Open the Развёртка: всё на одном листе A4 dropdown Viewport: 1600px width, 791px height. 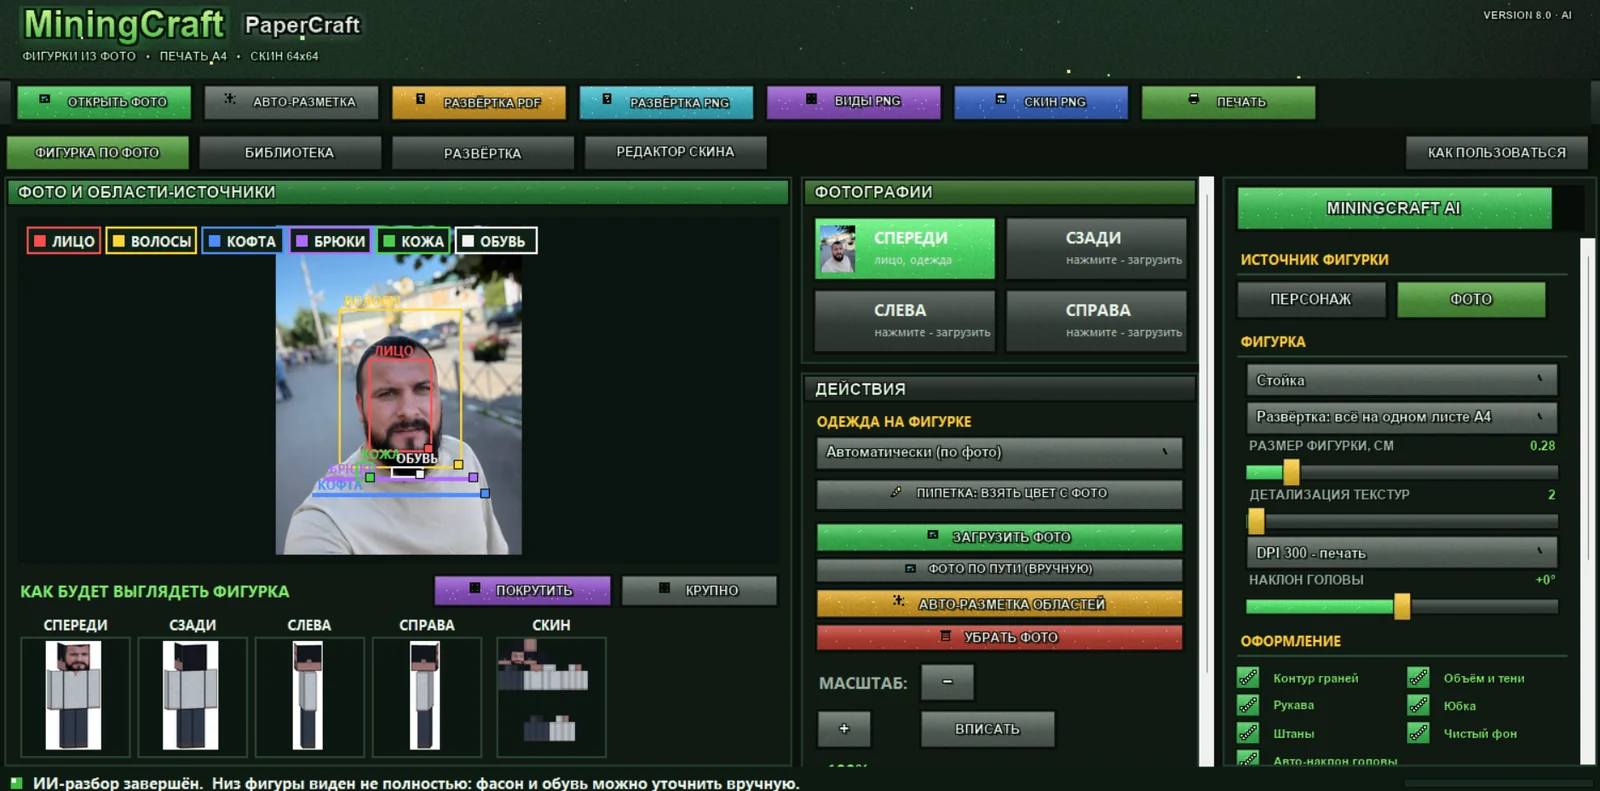click(1401, 417)
